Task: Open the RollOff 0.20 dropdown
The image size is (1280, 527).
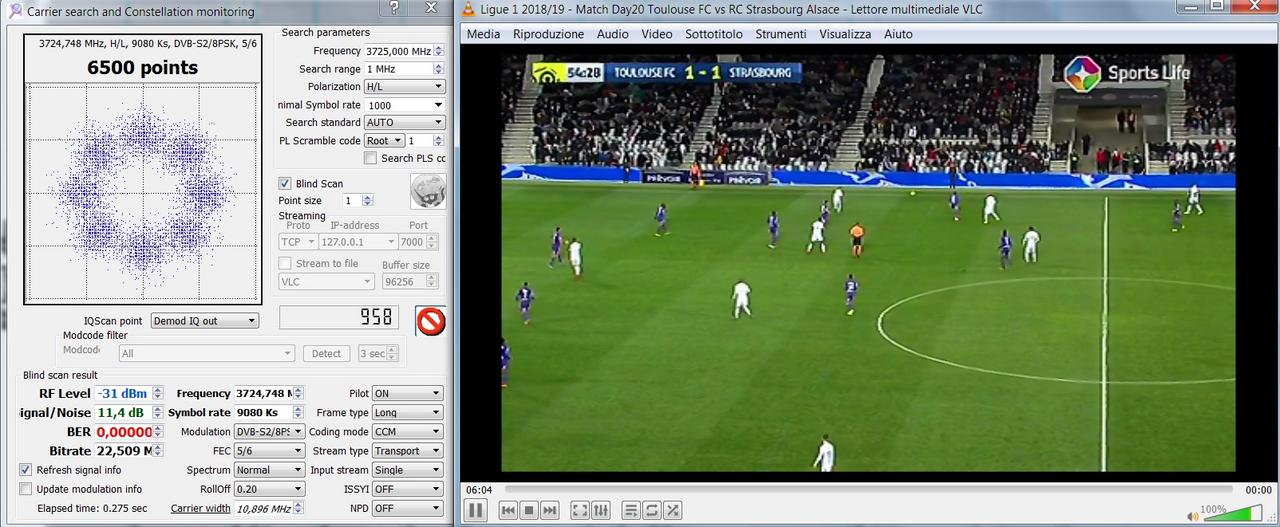Action: click(269, 489)
